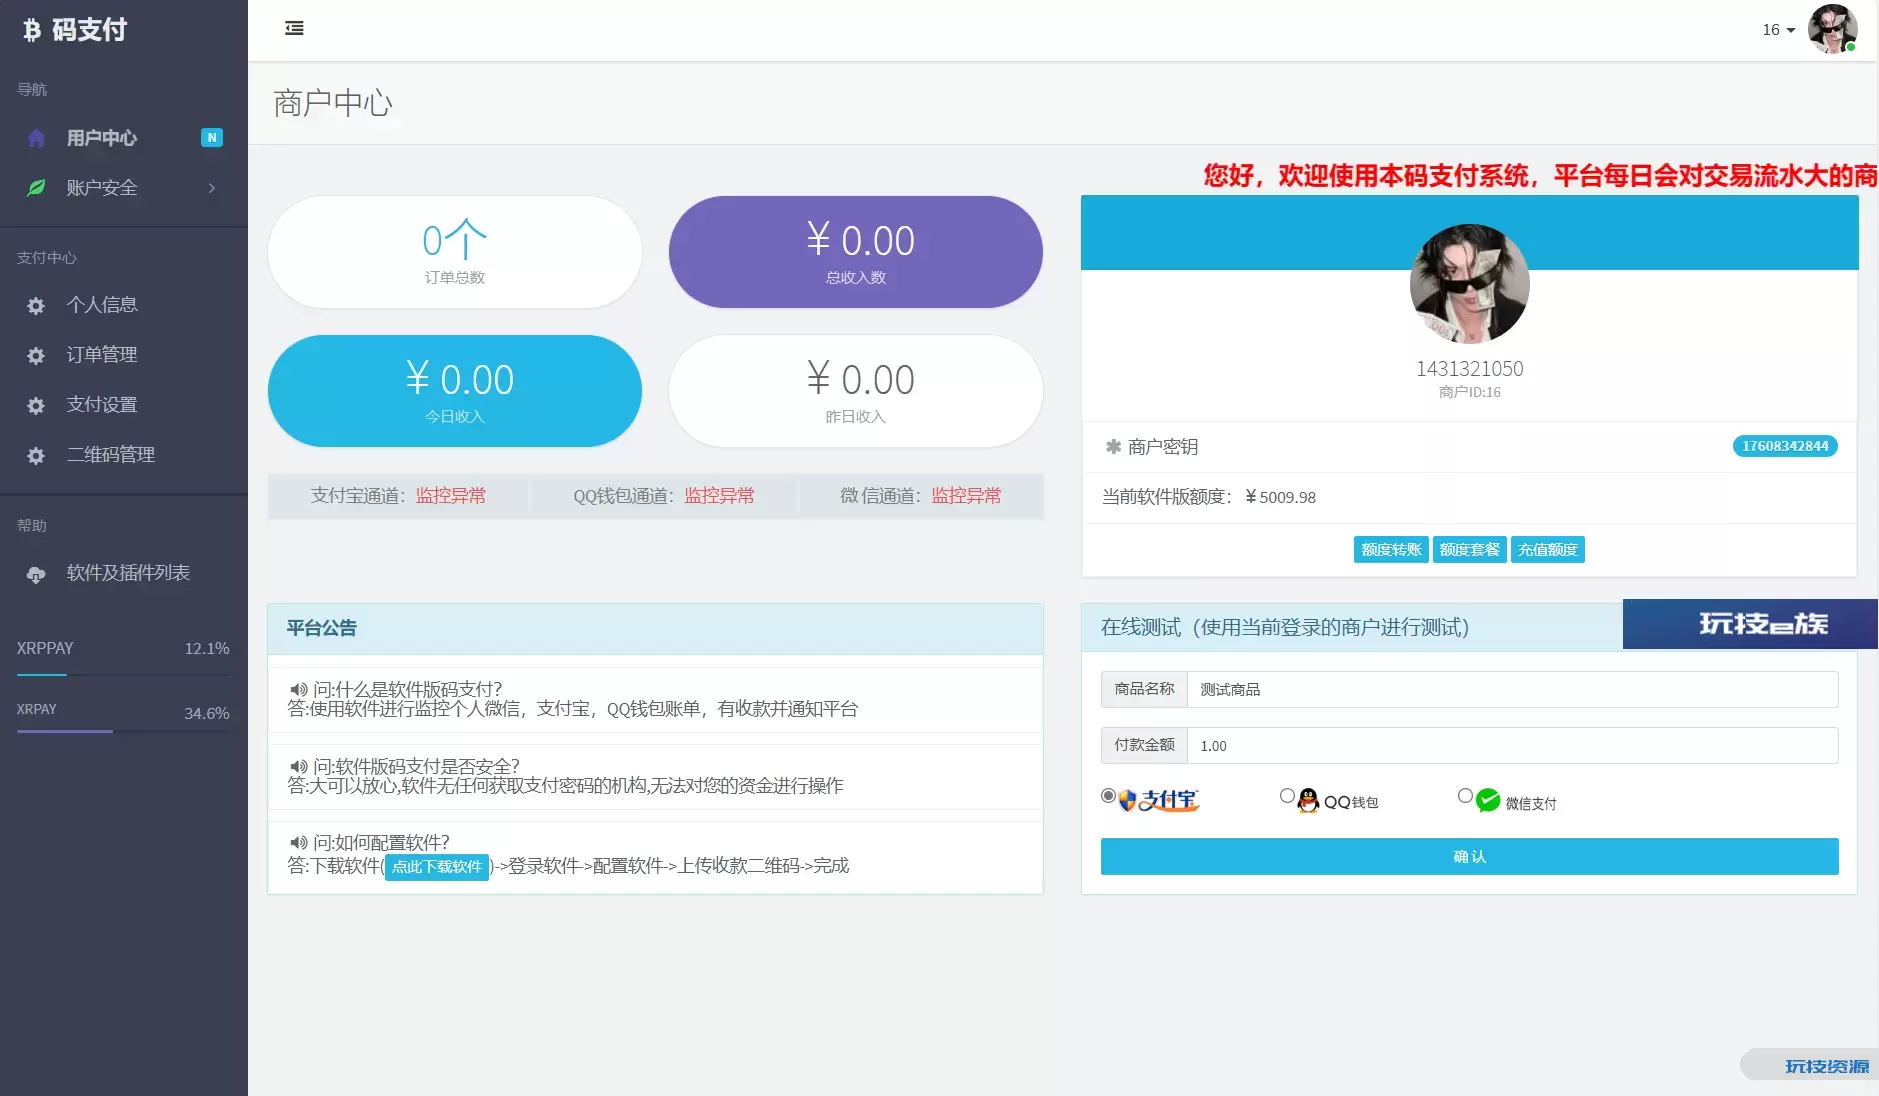Click the 确认 submit button
The width and height of the screenshot is (1879, 1096).
(x=1469, y=857)
